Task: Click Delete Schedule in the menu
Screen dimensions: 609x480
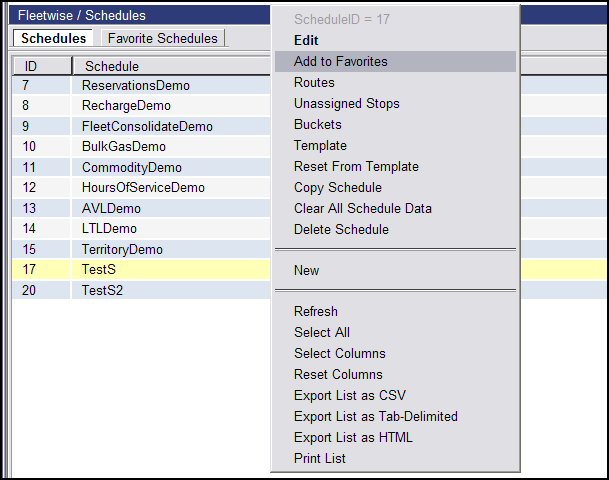Action: (x=395, y=229)
